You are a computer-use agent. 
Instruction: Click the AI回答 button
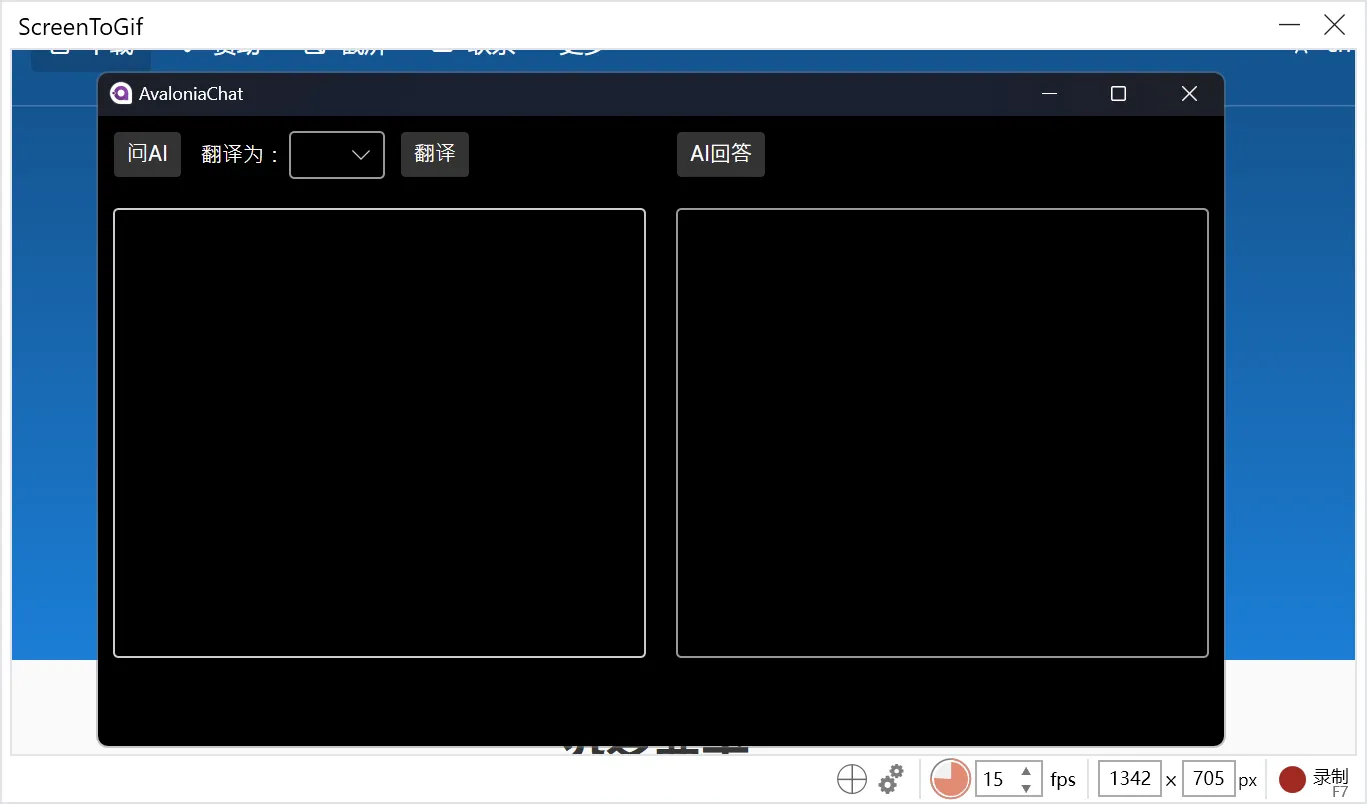720,154
